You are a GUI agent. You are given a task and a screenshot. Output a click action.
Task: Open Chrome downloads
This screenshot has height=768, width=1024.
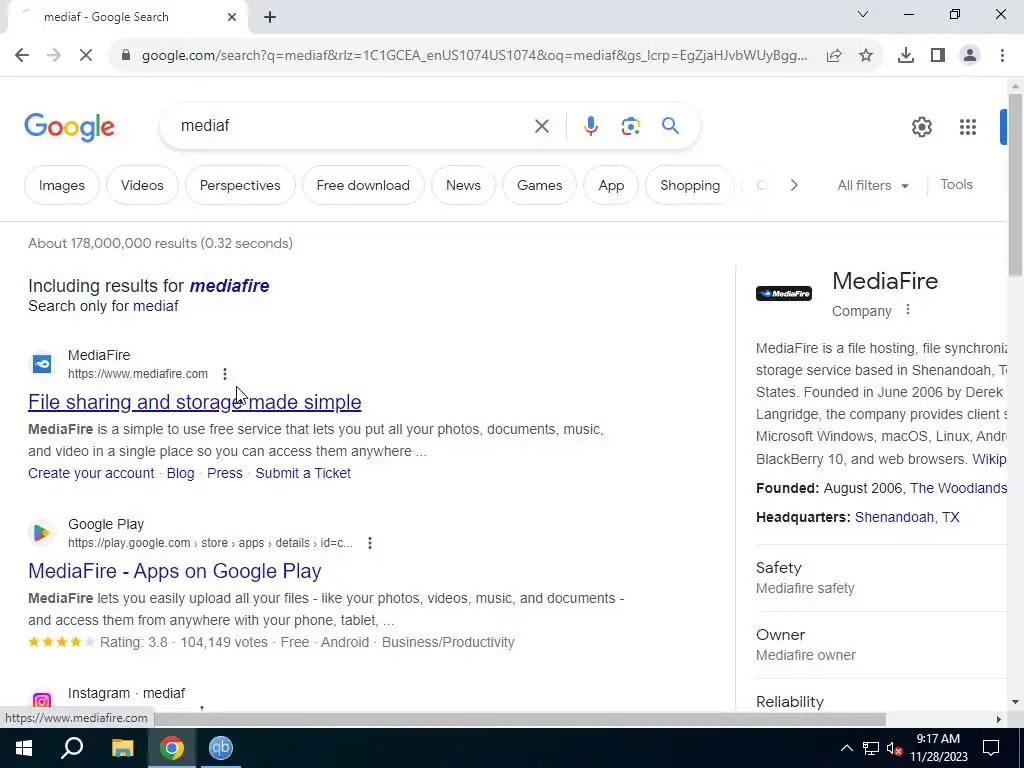906,56
